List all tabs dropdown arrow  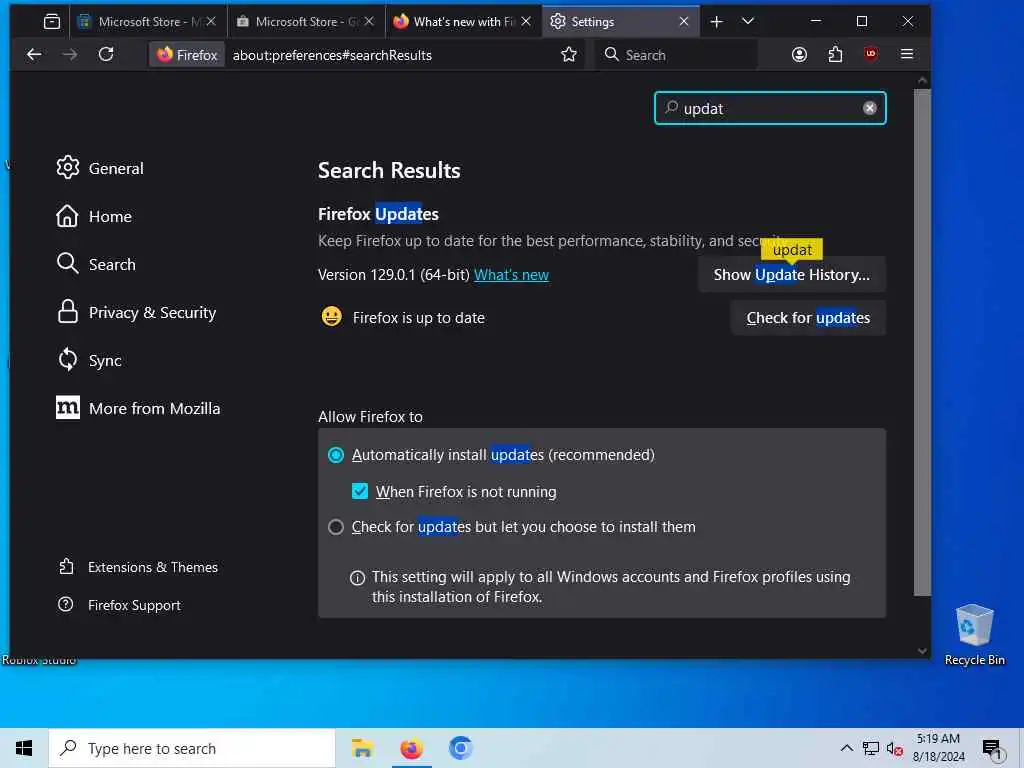point(748,22)
